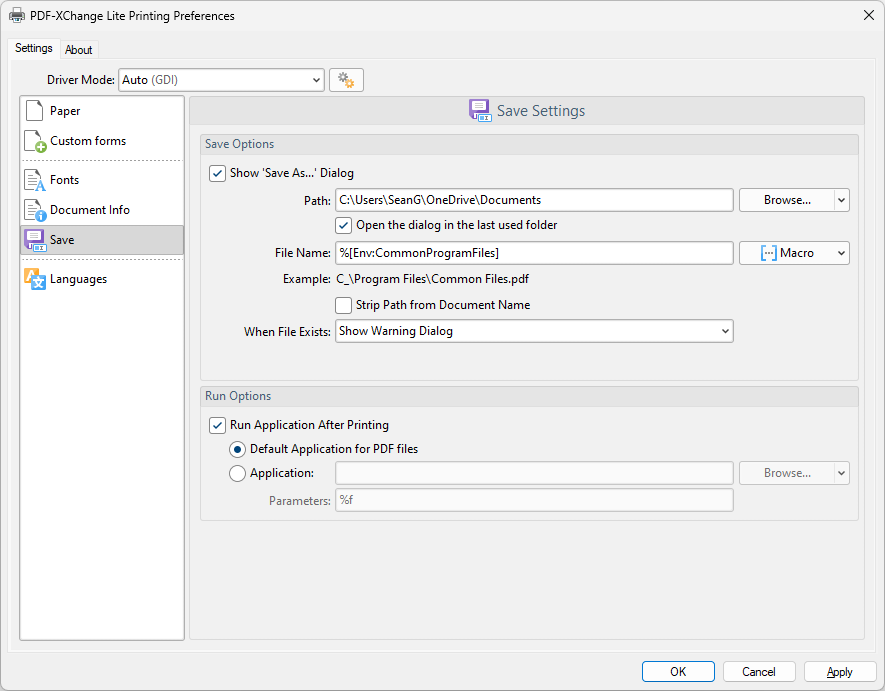The image size is (885, 691).
Task: Click the Save Settings header icon
Action: pyautogui.click(x=480, y=111)
